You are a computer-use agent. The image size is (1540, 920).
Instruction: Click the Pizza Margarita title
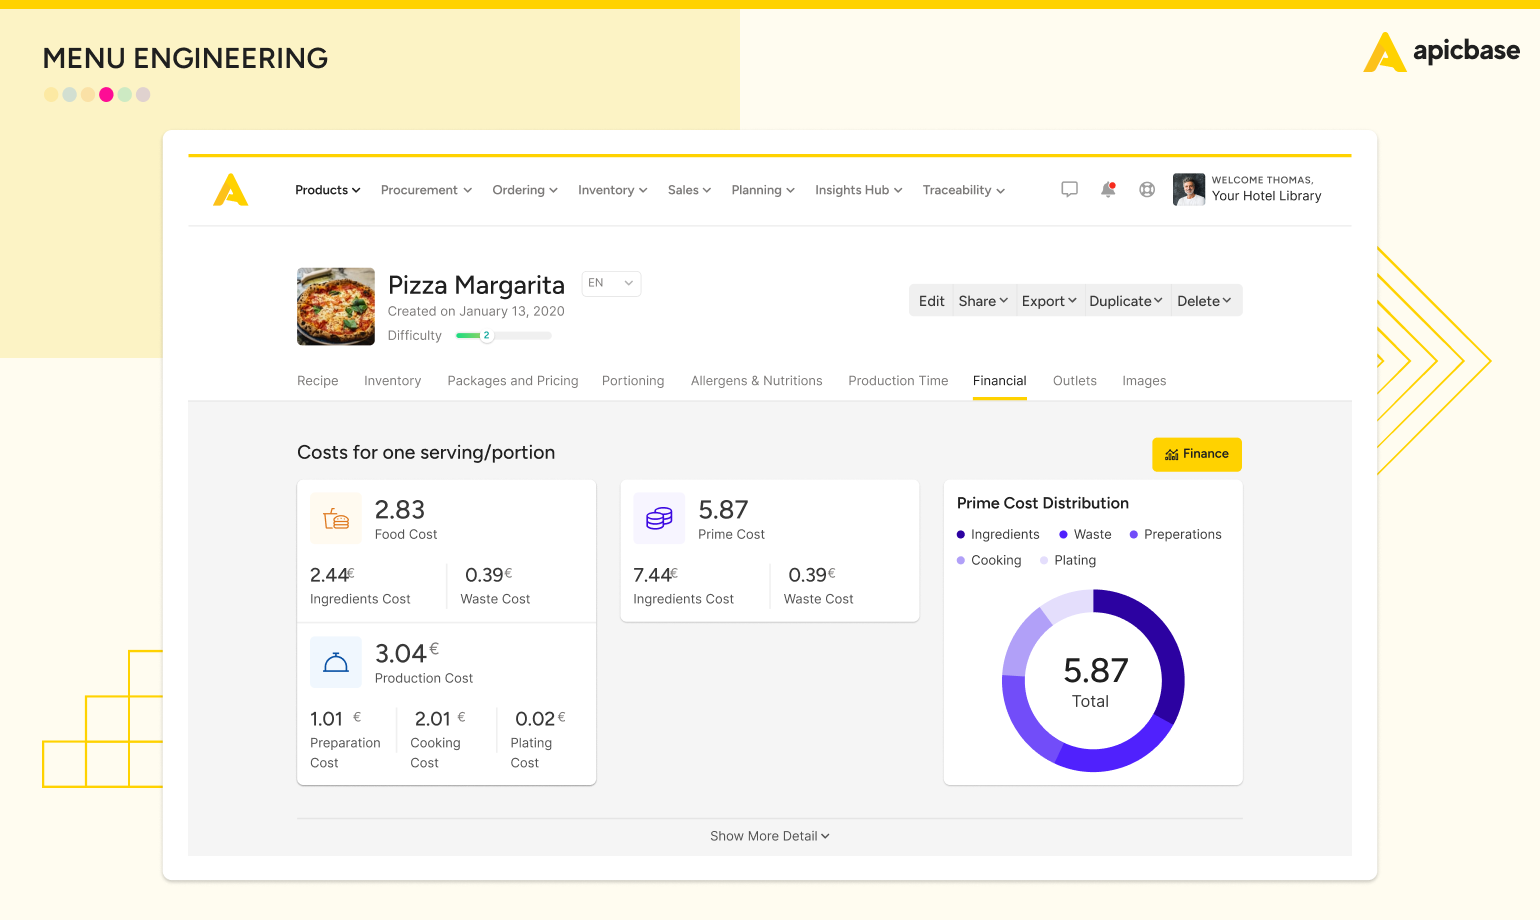[476, 285]
